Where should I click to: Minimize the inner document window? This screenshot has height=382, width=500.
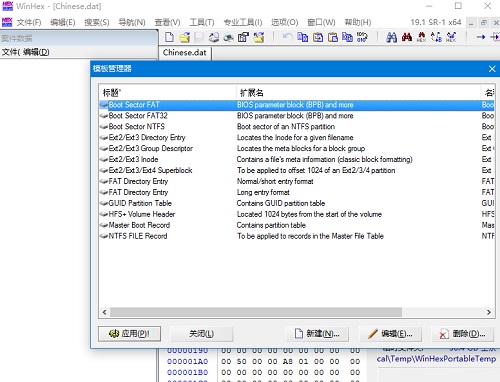click(x=471, y=23)
